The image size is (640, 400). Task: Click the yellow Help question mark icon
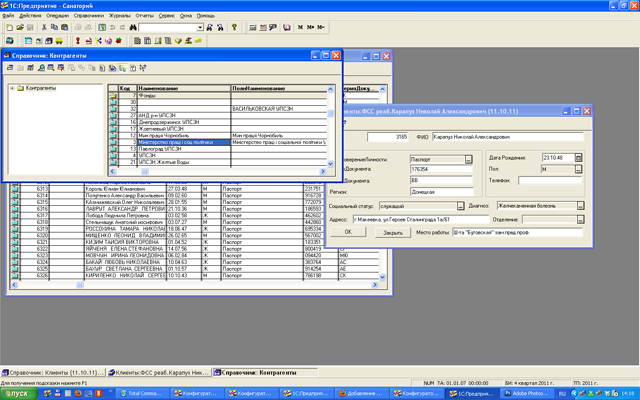(x=234, y=27)
